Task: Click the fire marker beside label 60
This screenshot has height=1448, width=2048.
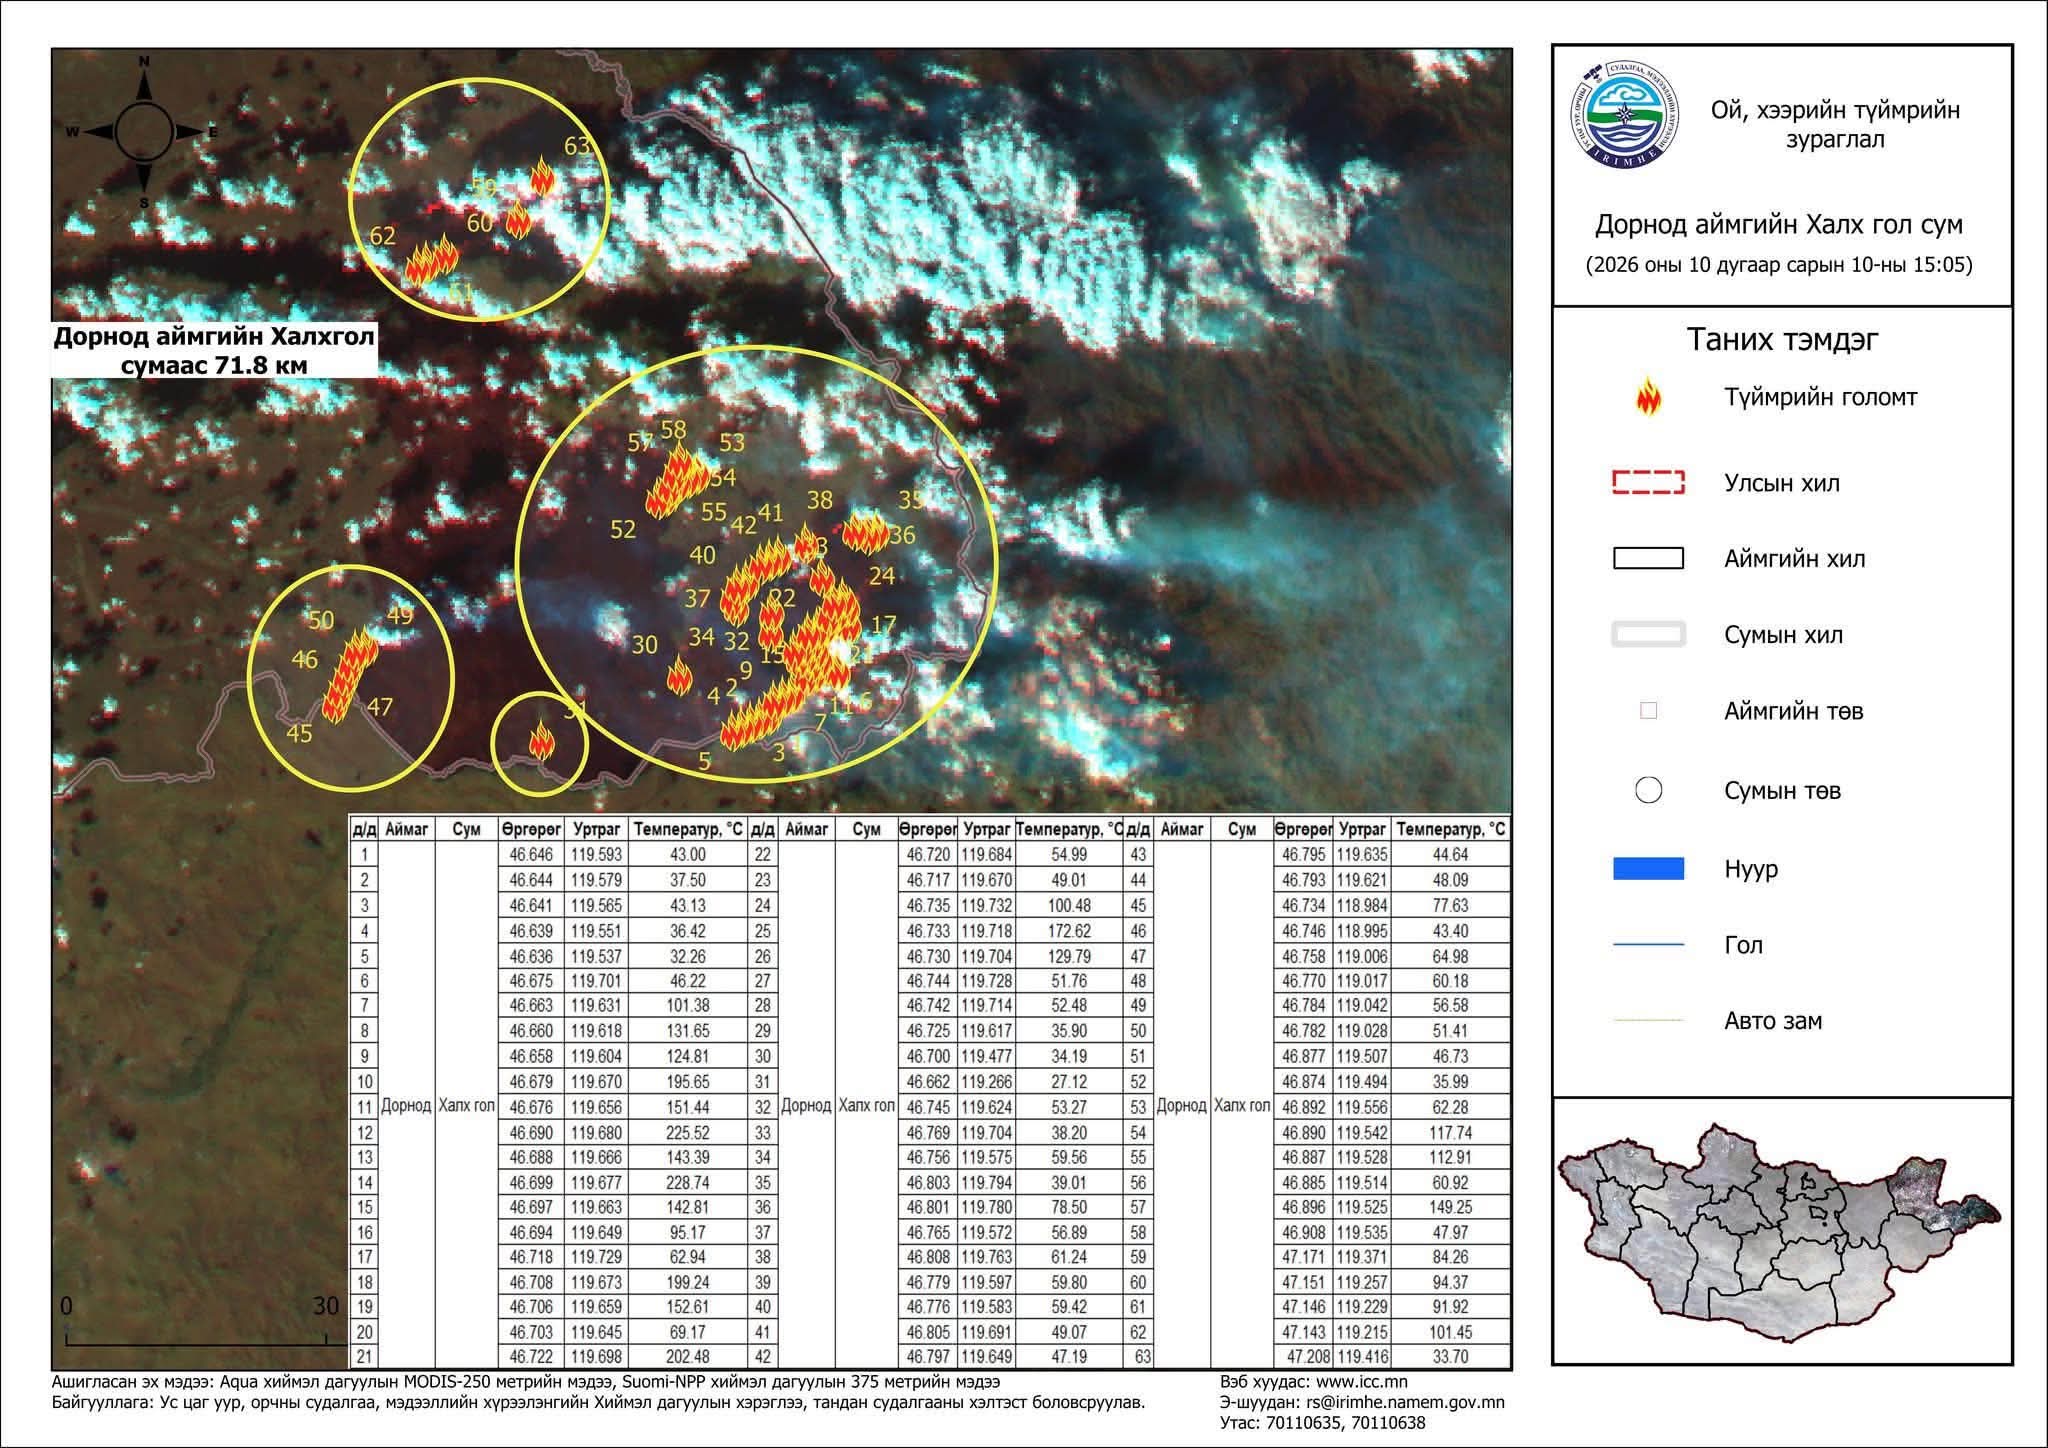Action: (517, 219)
